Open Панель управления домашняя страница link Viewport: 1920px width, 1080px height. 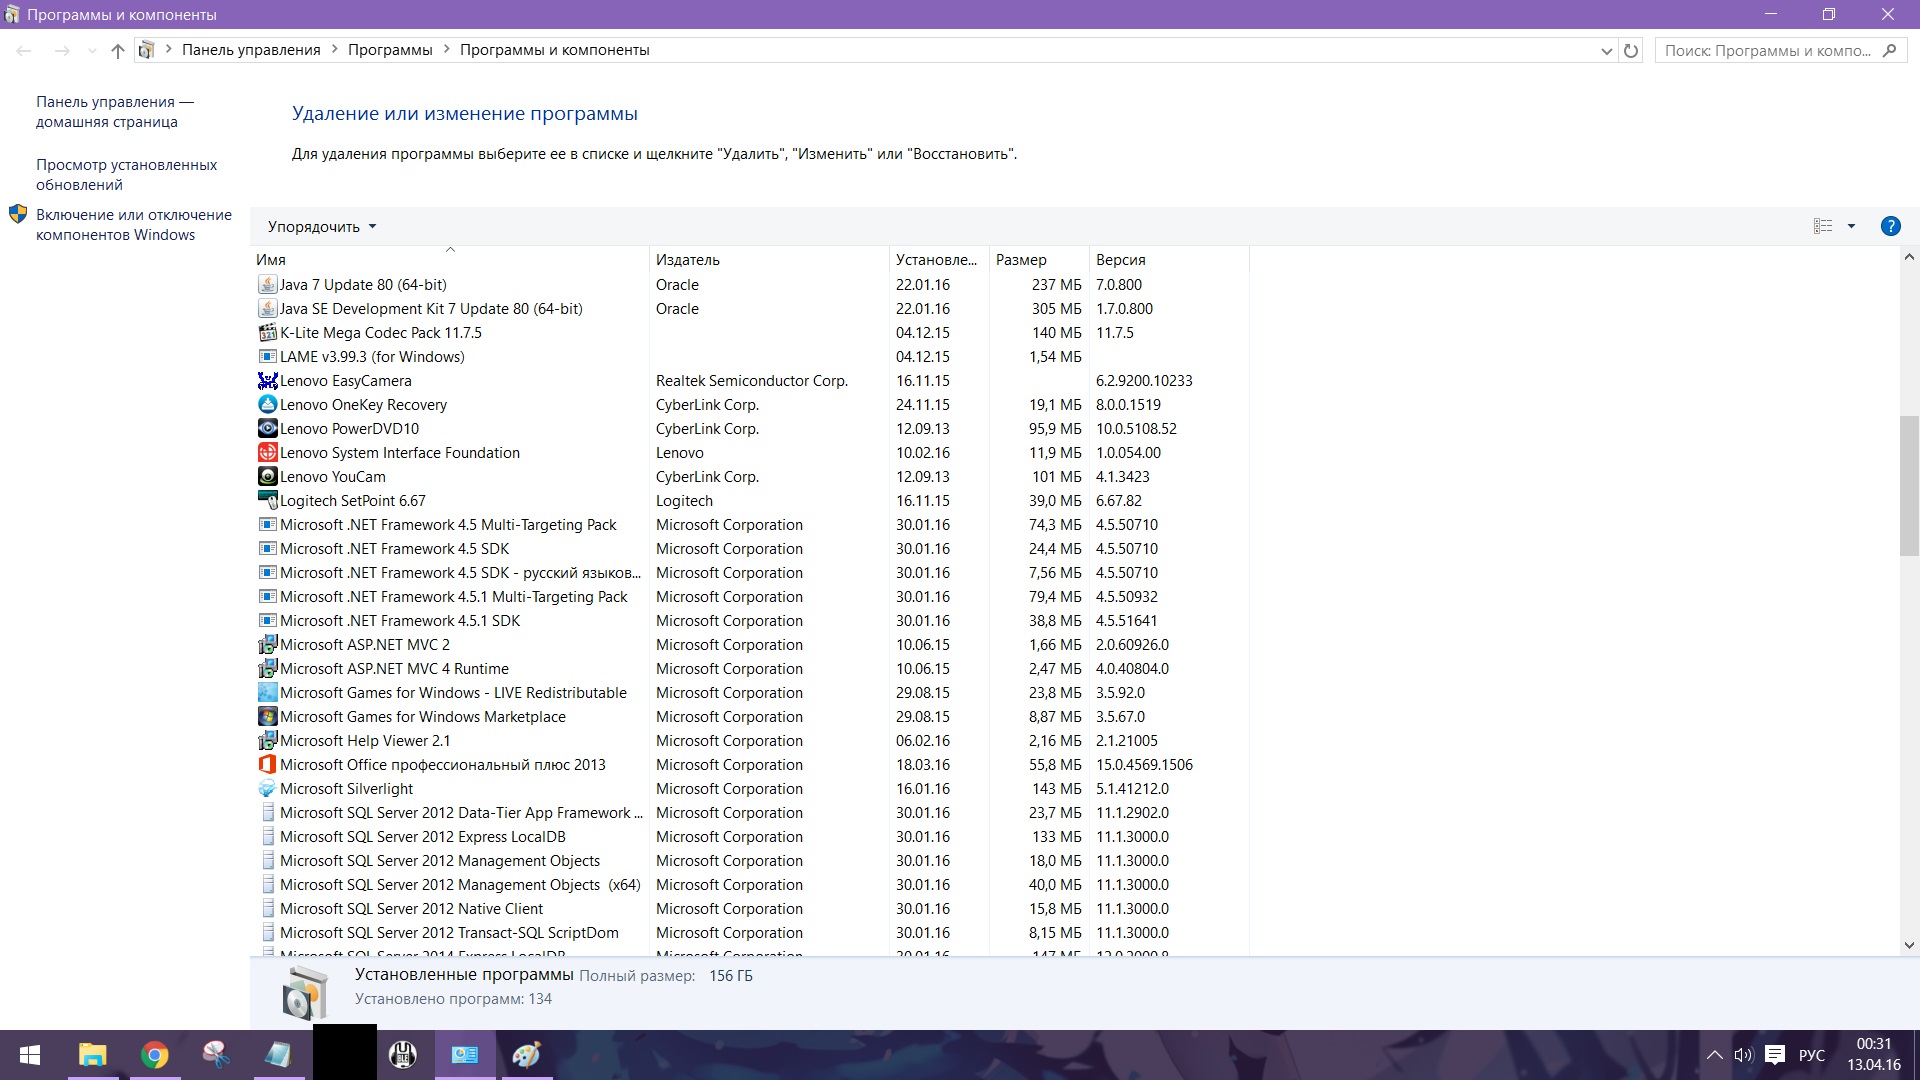(x=115, y=112)
